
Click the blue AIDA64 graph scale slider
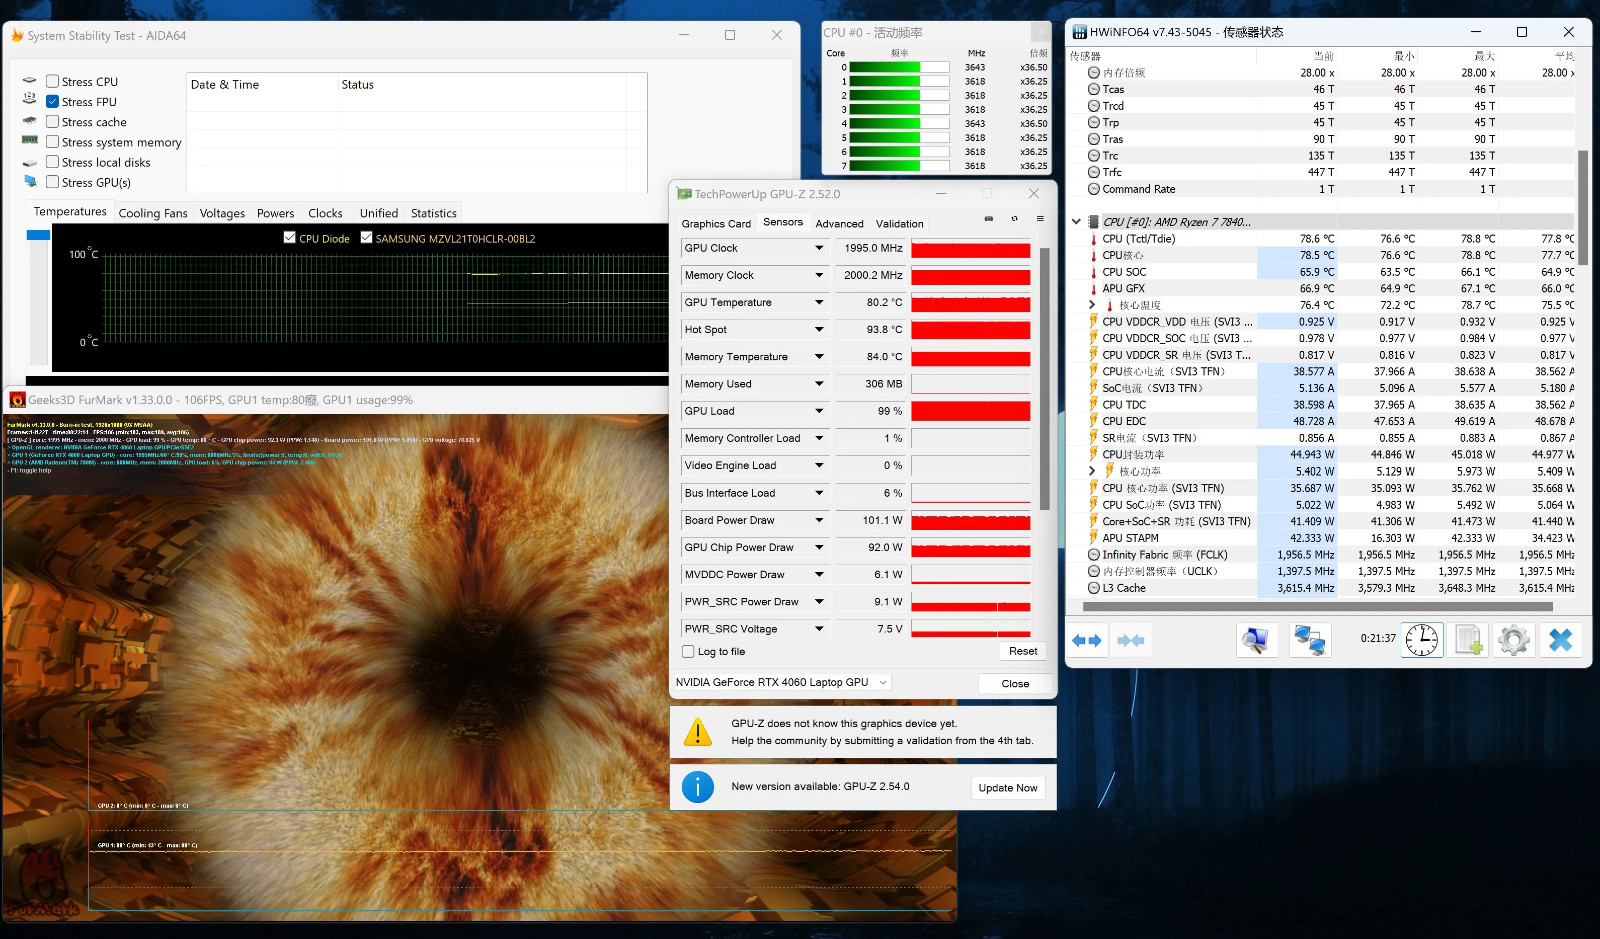pos(38,235)
